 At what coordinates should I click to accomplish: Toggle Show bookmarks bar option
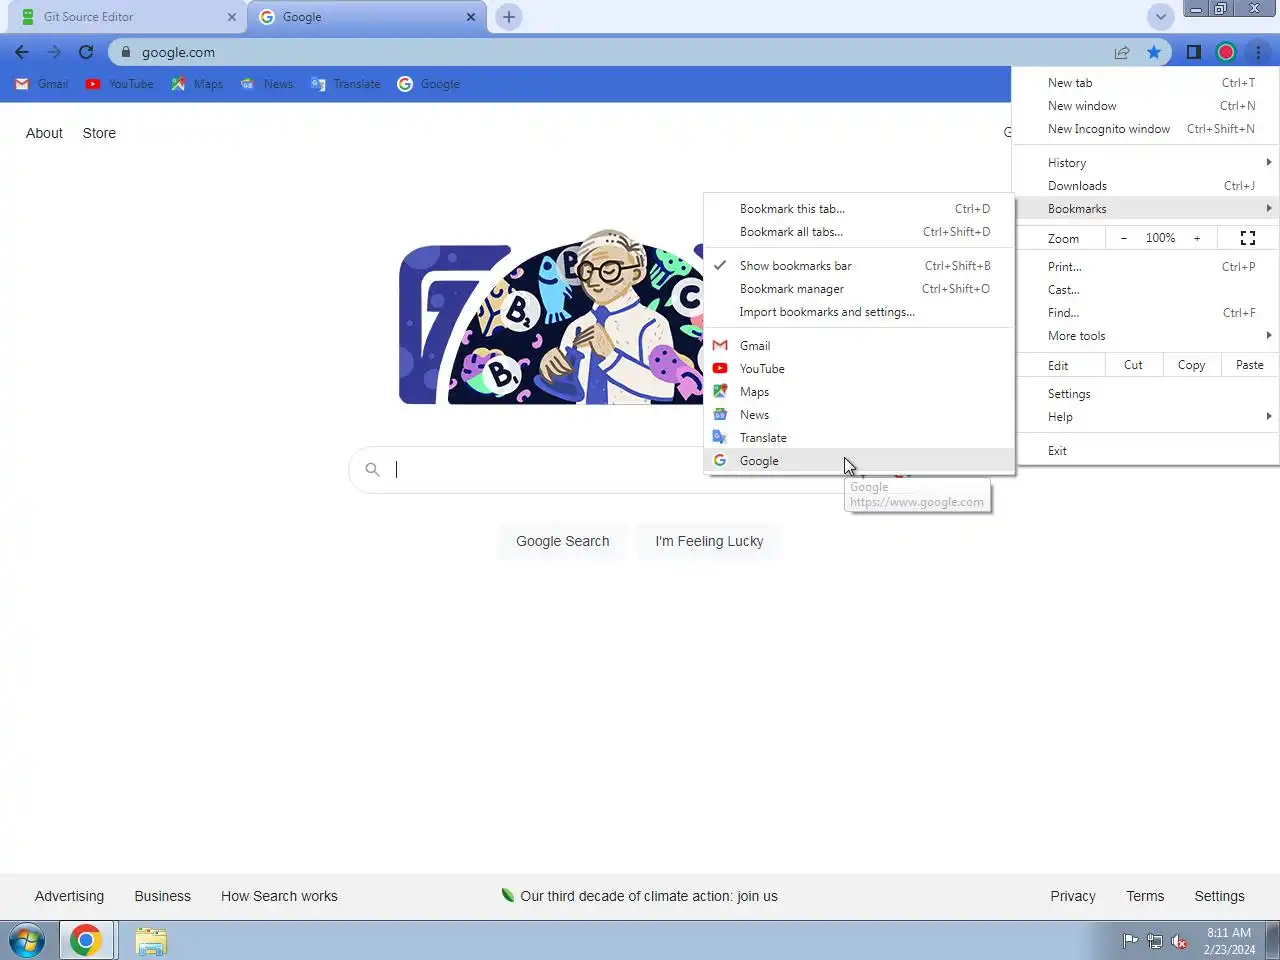pyautogui.click(x=859, y=266)
